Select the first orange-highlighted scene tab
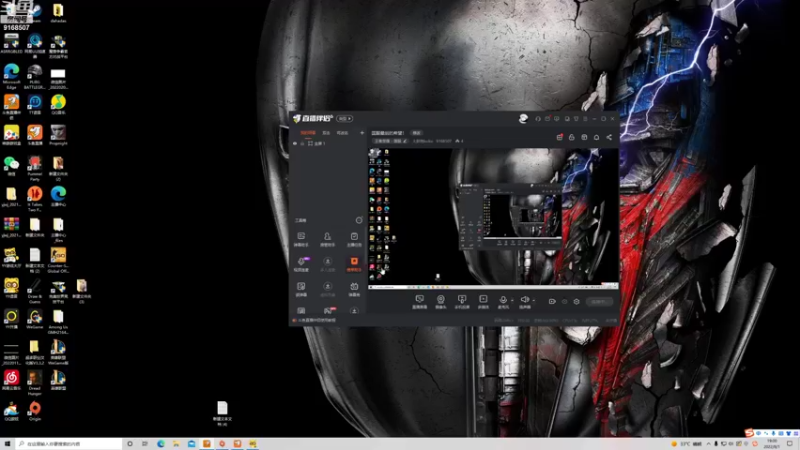The width and height of the screenshot is (800, 450). point(308,133)
